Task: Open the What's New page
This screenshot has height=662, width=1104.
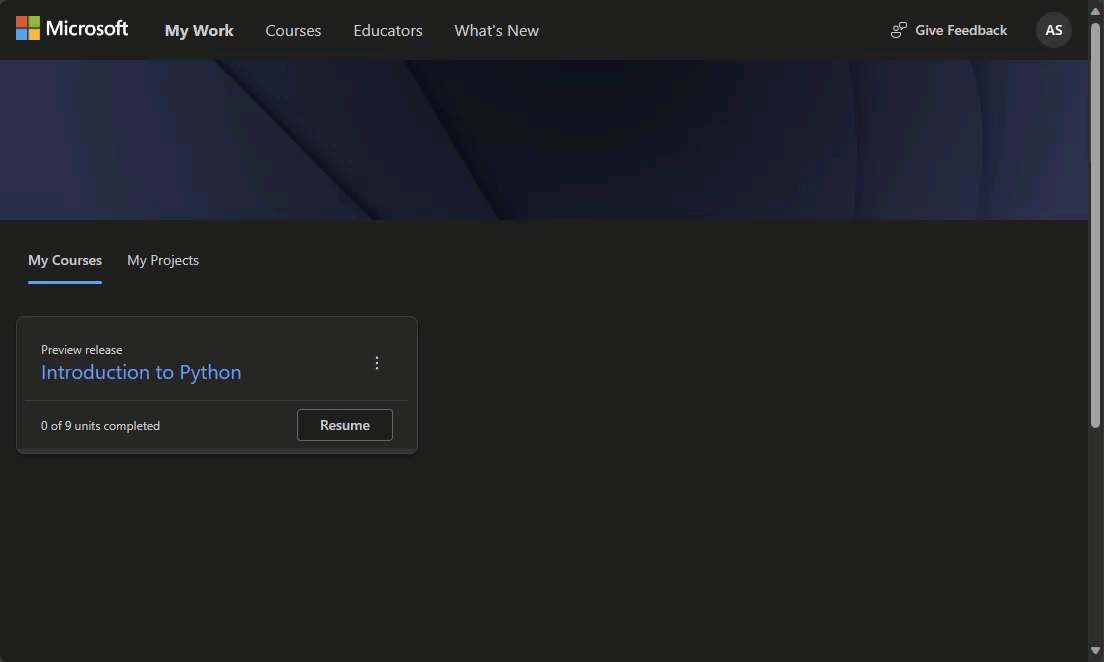Action: tap(496, 30)
